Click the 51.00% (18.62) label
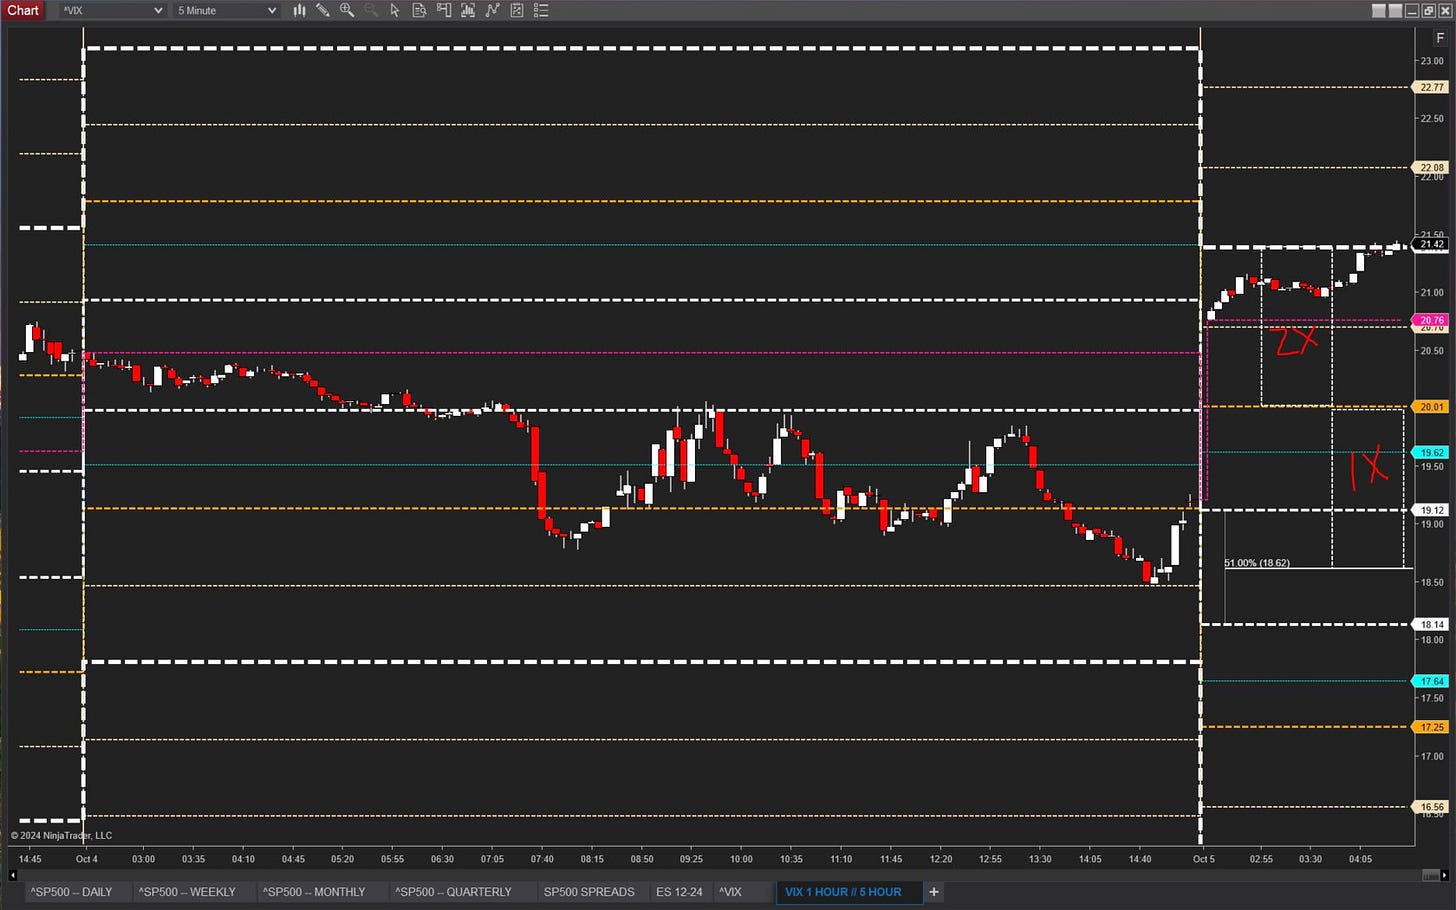The height and width of the screenshot is (910, 1456). click(1257, 563)
